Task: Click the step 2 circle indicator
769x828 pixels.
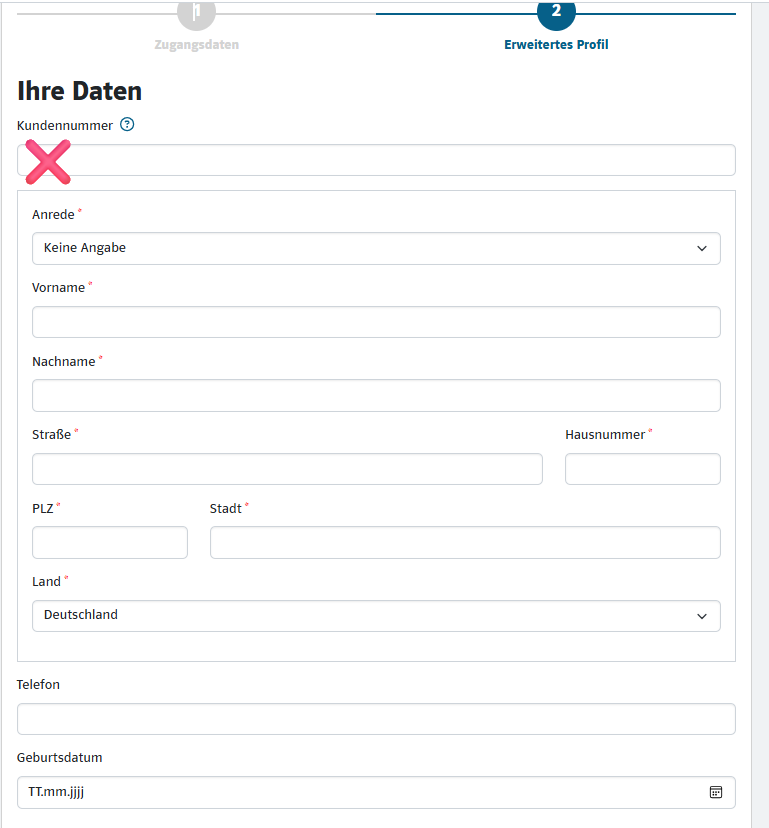Action: click(556, 11)
